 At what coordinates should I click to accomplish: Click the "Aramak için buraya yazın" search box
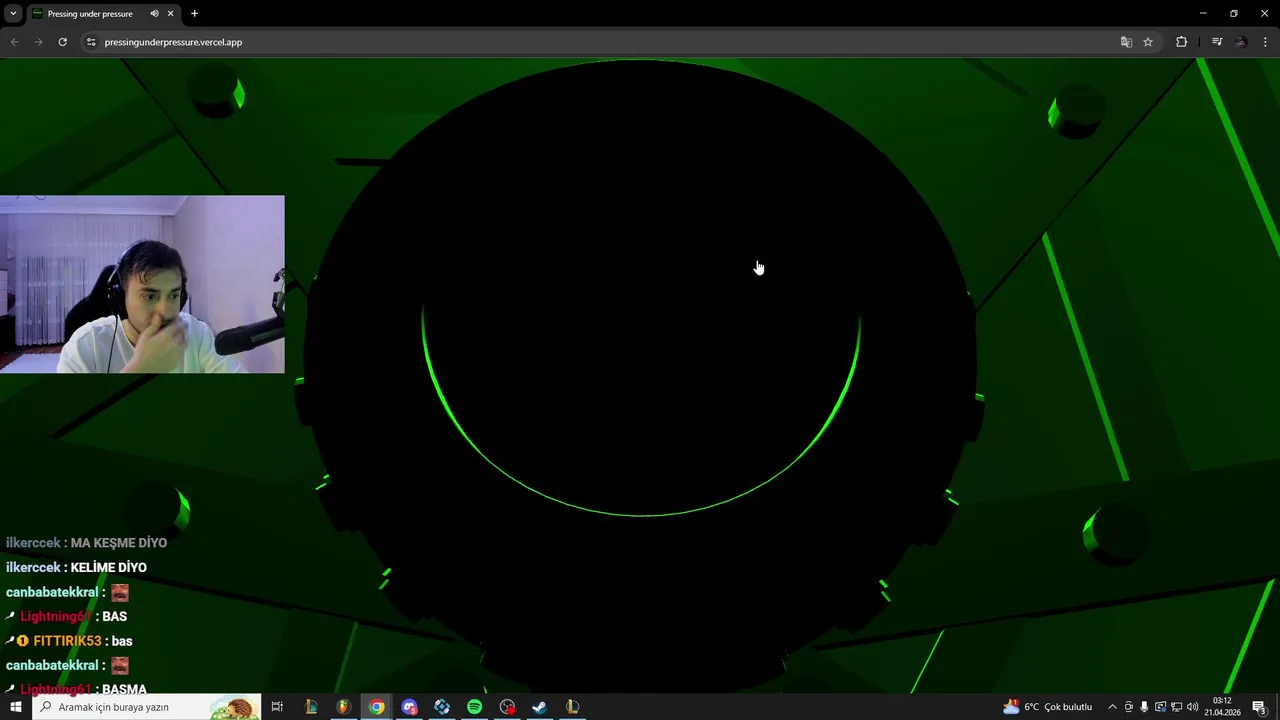pyautogui.click(x=146, y=707)
